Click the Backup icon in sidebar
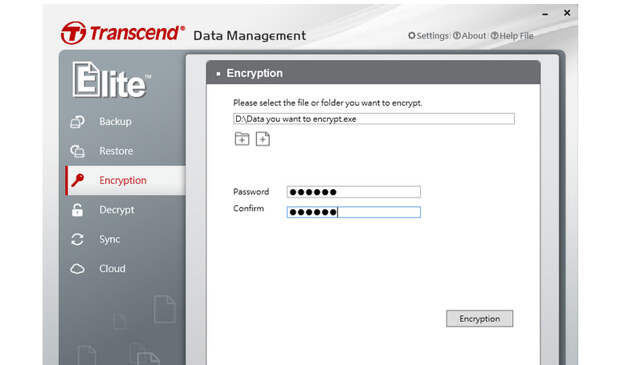 pyautogui.click(x=78, y=121)
